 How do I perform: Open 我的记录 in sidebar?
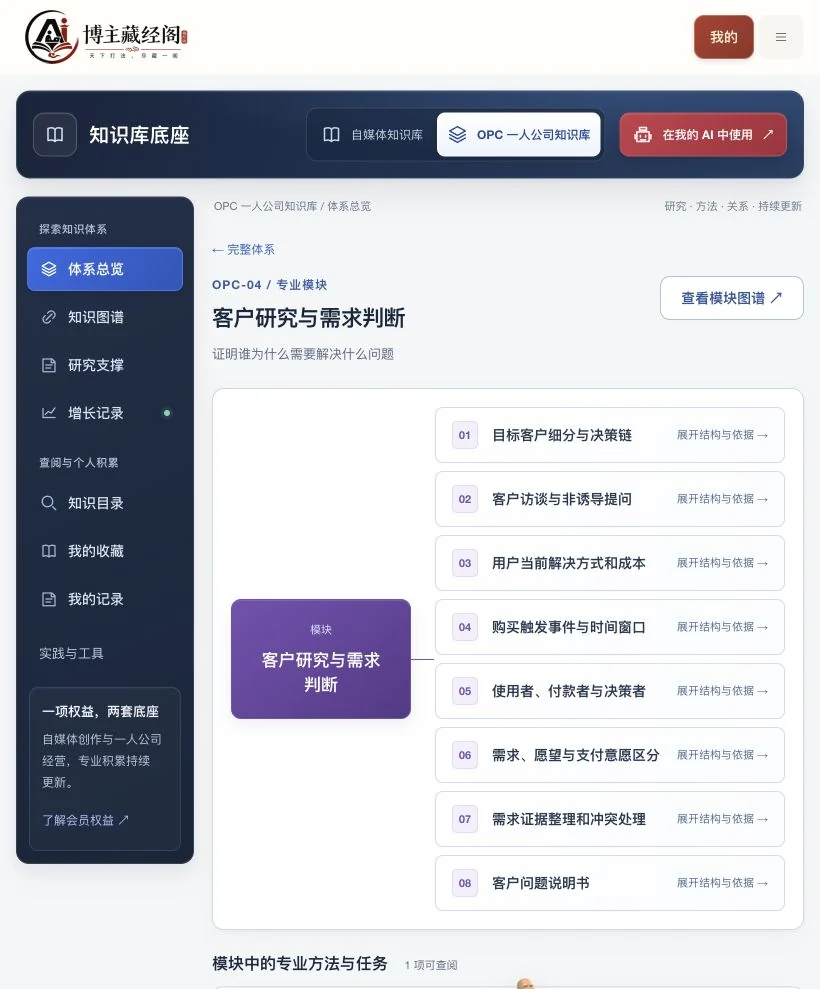[105, 599]
